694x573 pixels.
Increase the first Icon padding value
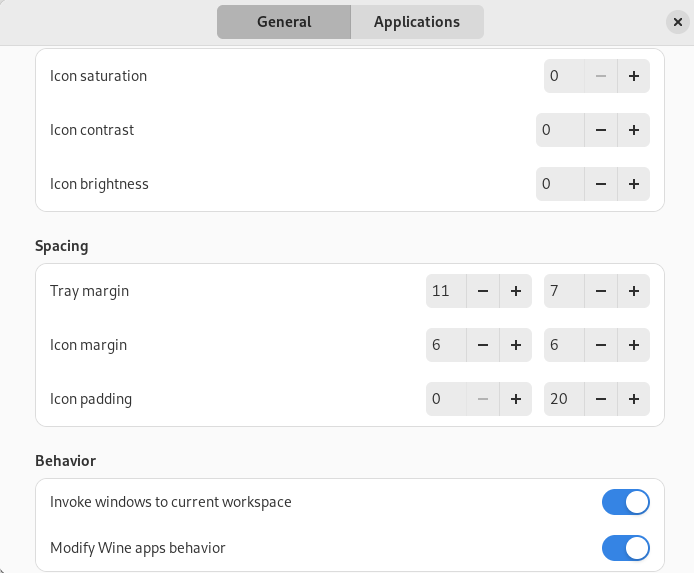516,399
